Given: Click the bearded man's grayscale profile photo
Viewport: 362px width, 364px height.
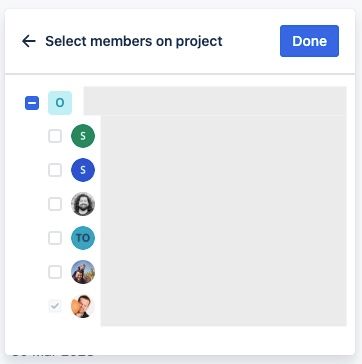Looking at the screenshot, I should 83,204.
